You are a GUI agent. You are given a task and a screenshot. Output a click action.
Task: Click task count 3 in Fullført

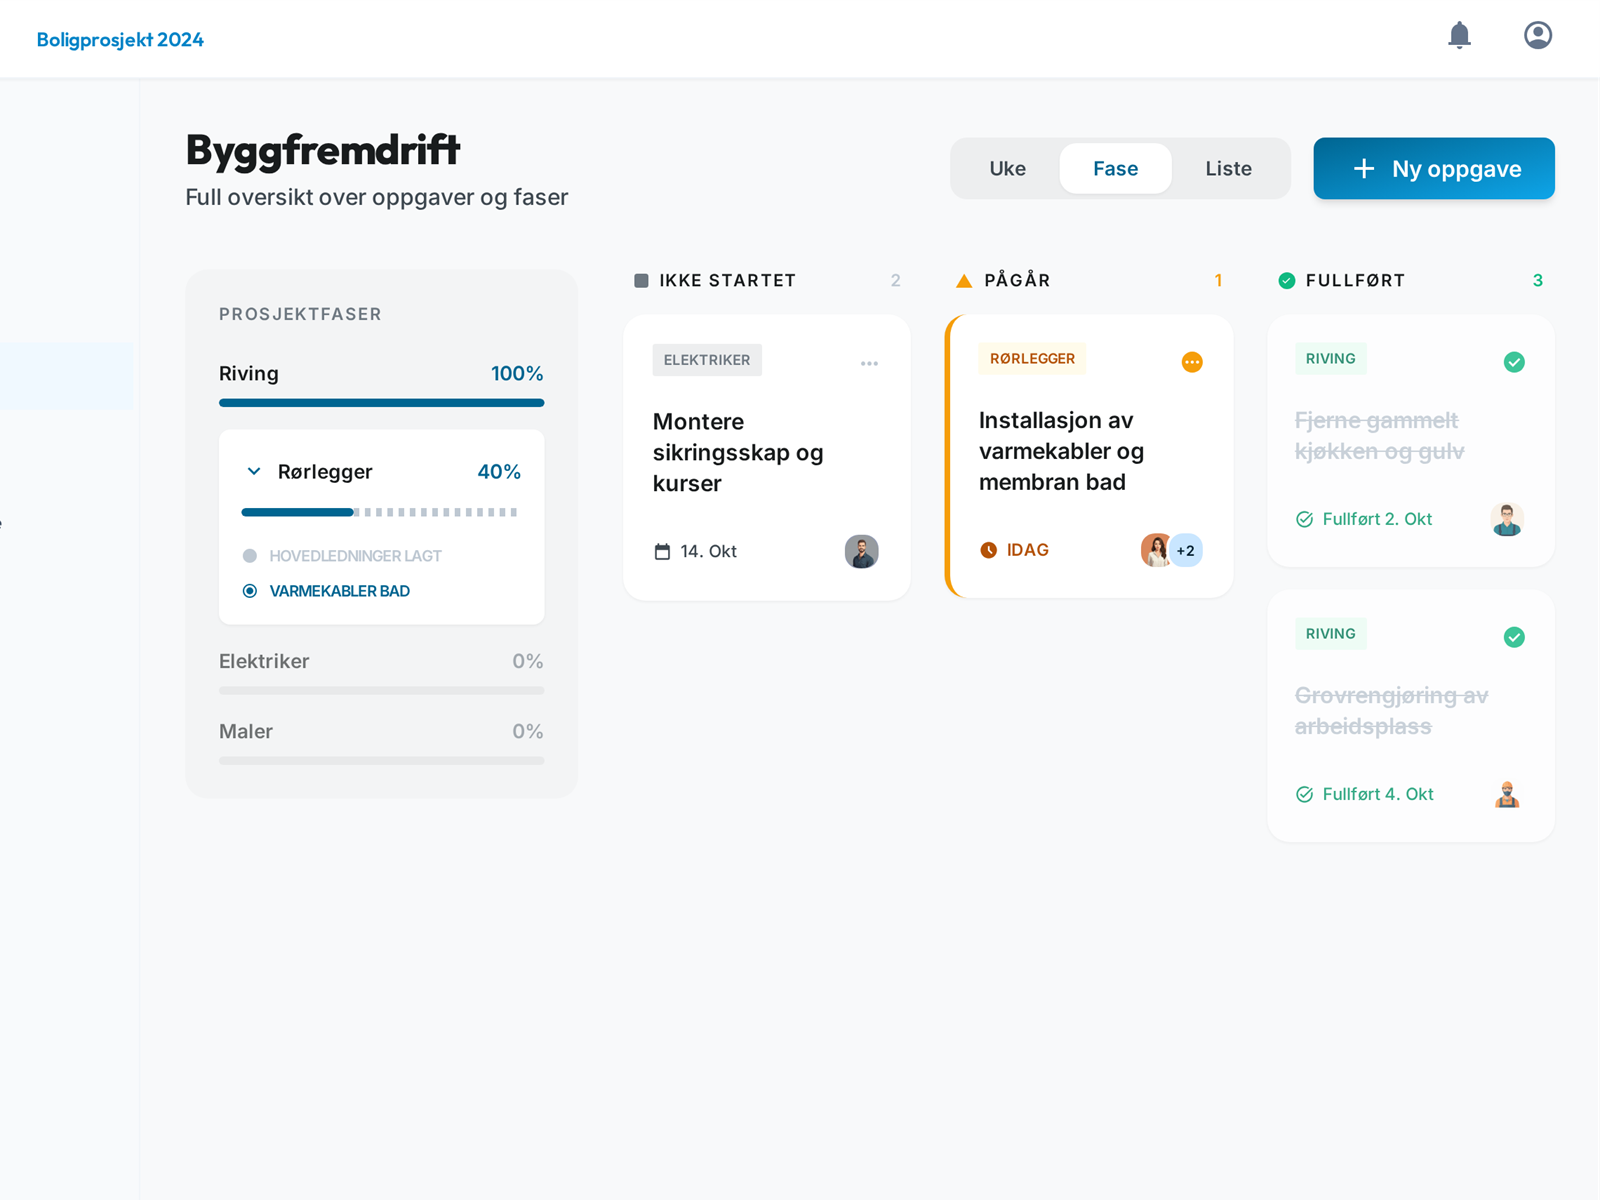pos(1538,281)
